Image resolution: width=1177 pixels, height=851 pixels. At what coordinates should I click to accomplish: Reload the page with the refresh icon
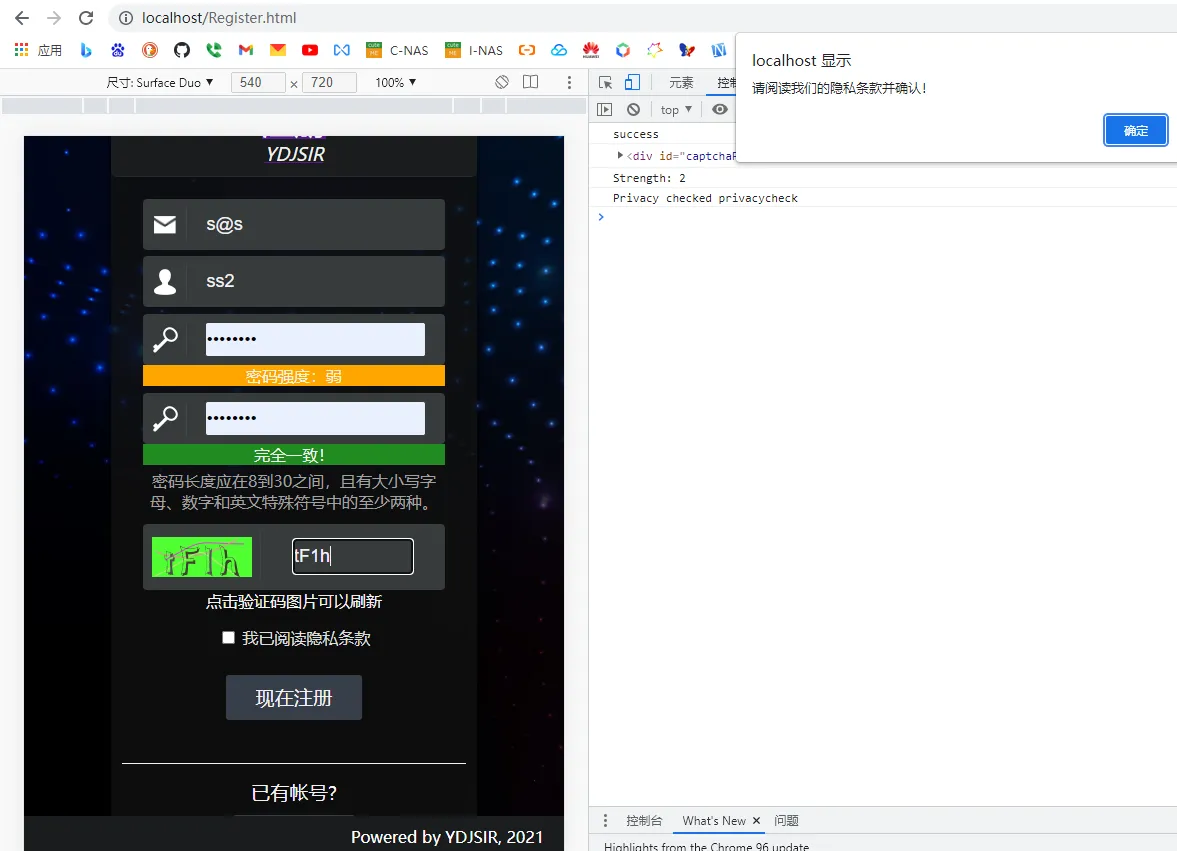[x=86, y=18]
